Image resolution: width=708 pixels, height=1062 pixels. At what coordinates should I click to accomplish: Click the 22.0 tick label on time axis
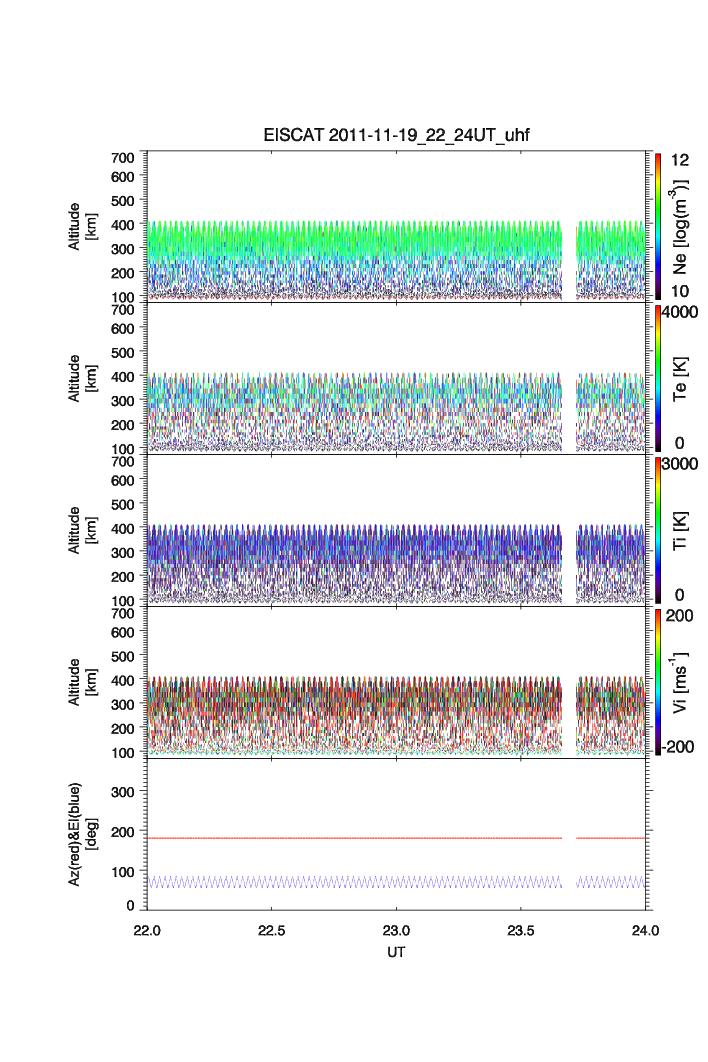coord(148,929)
